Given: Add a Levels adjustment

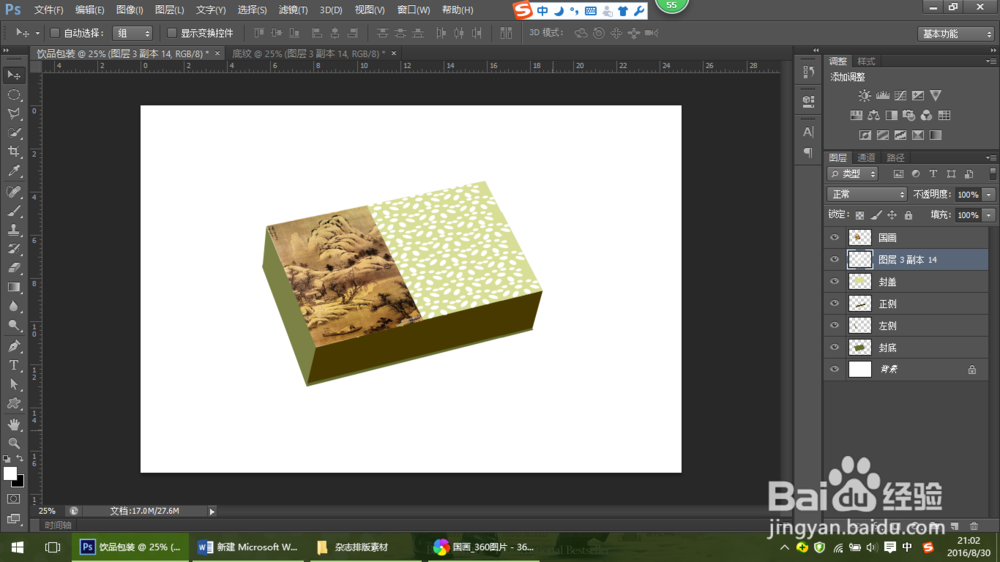Looking at the screenshot, I should (883, 96).
